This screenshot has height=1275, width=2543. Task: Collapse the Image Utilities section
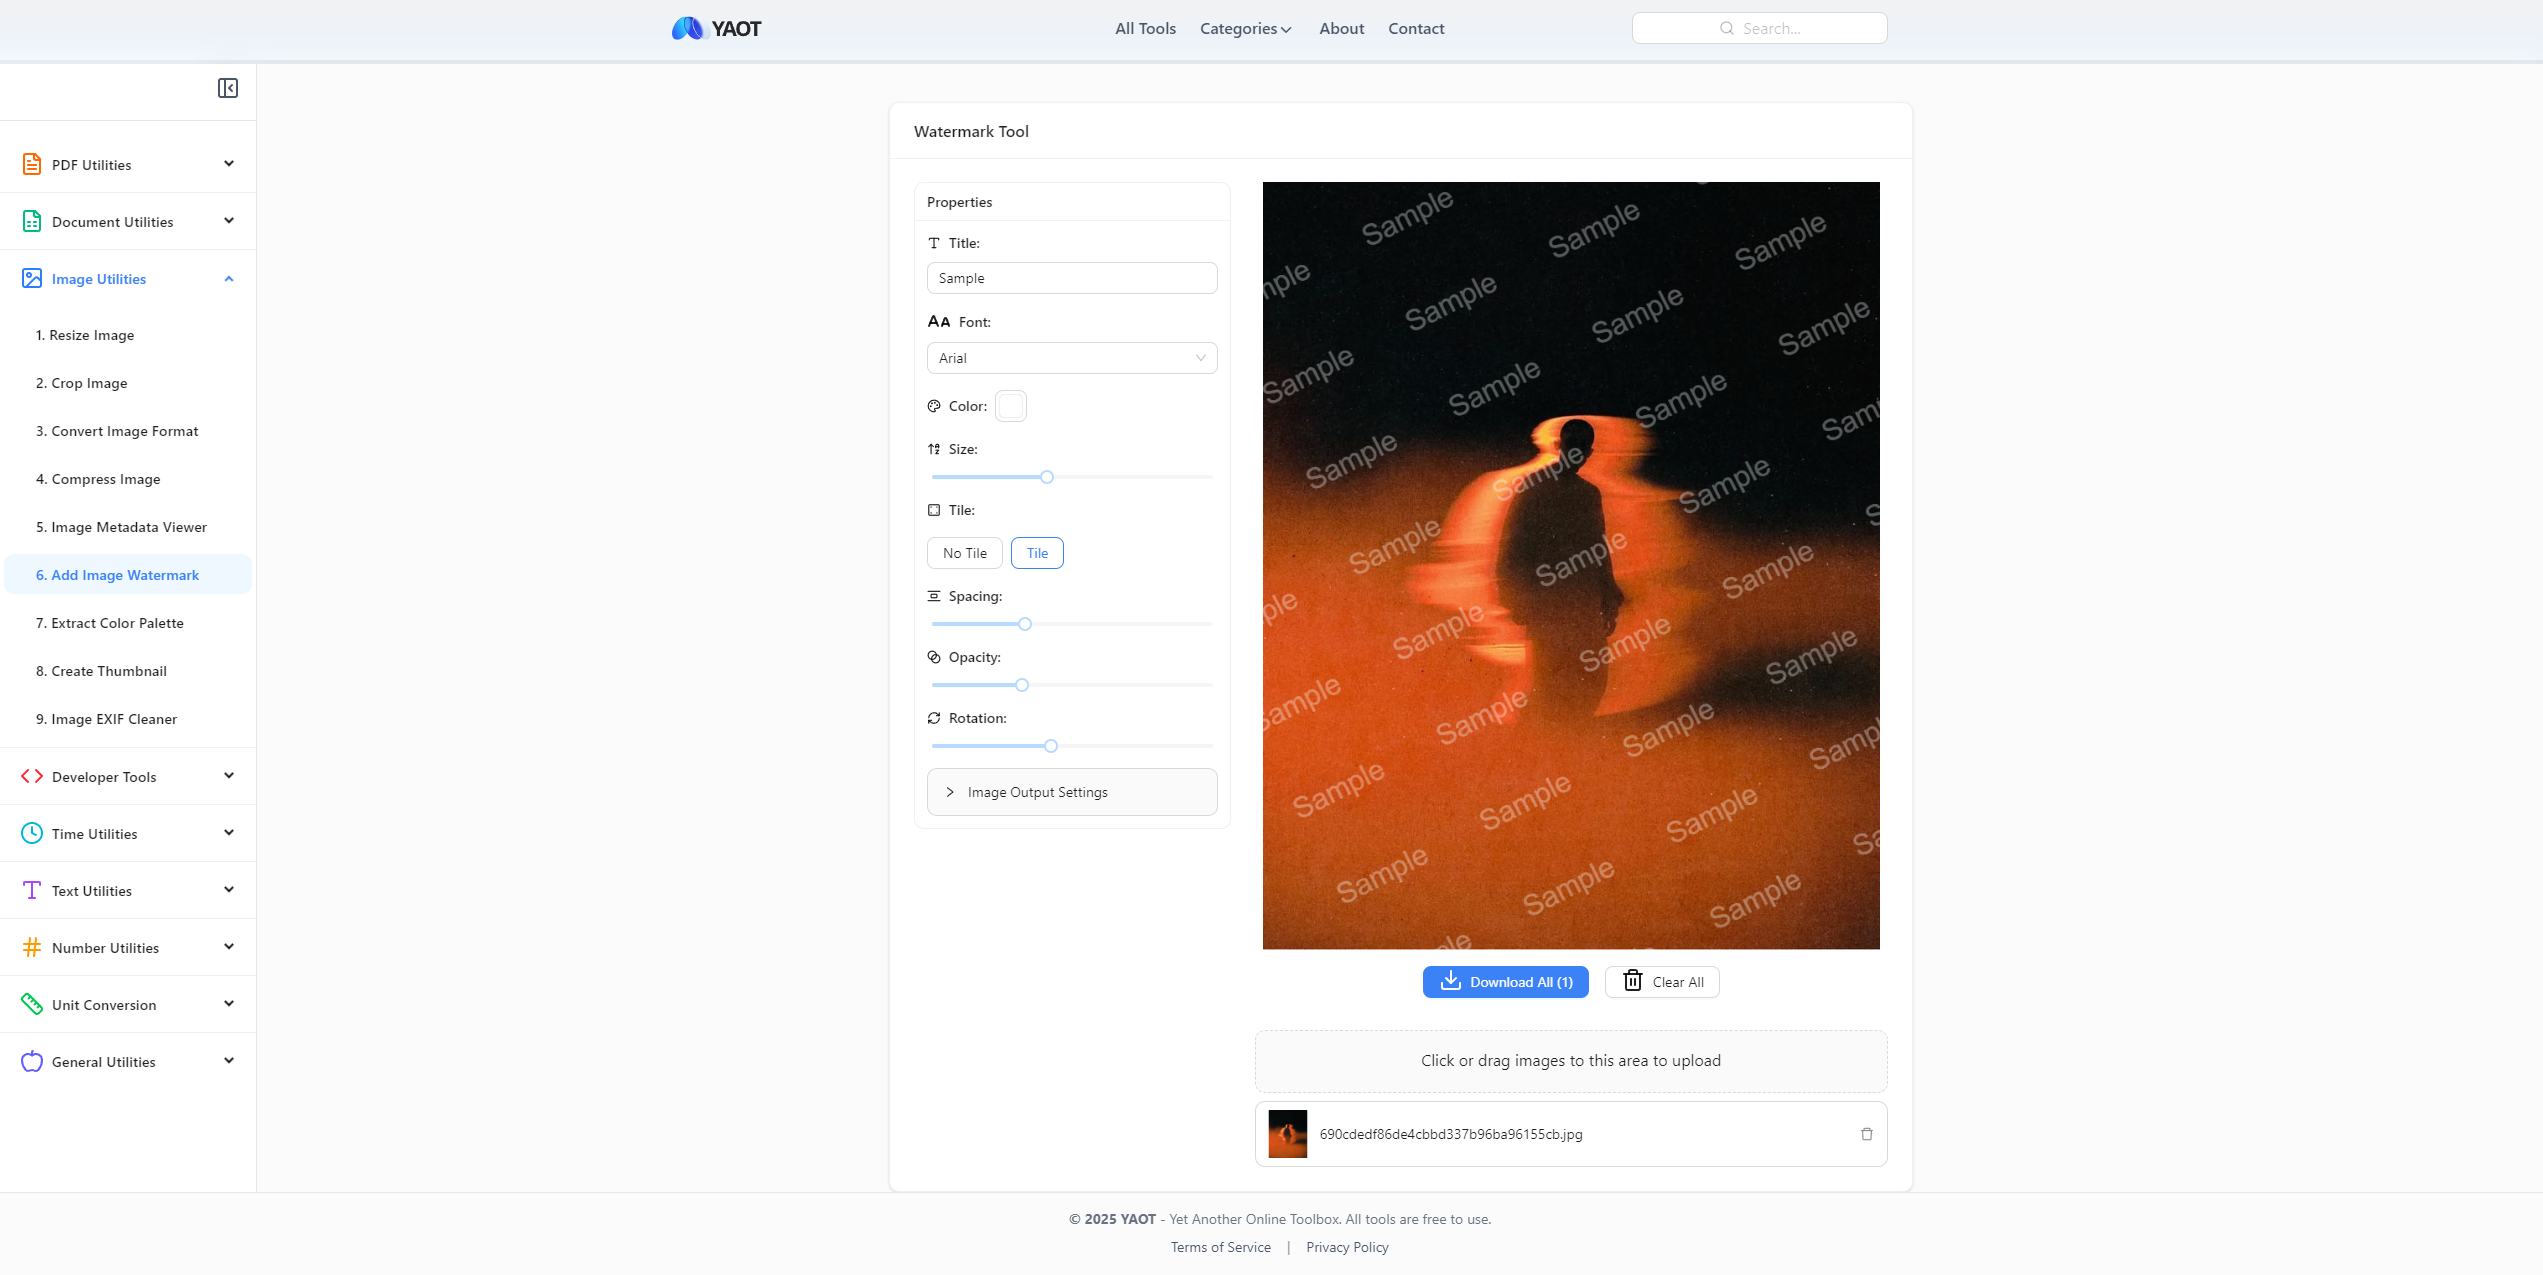(228, 279)
